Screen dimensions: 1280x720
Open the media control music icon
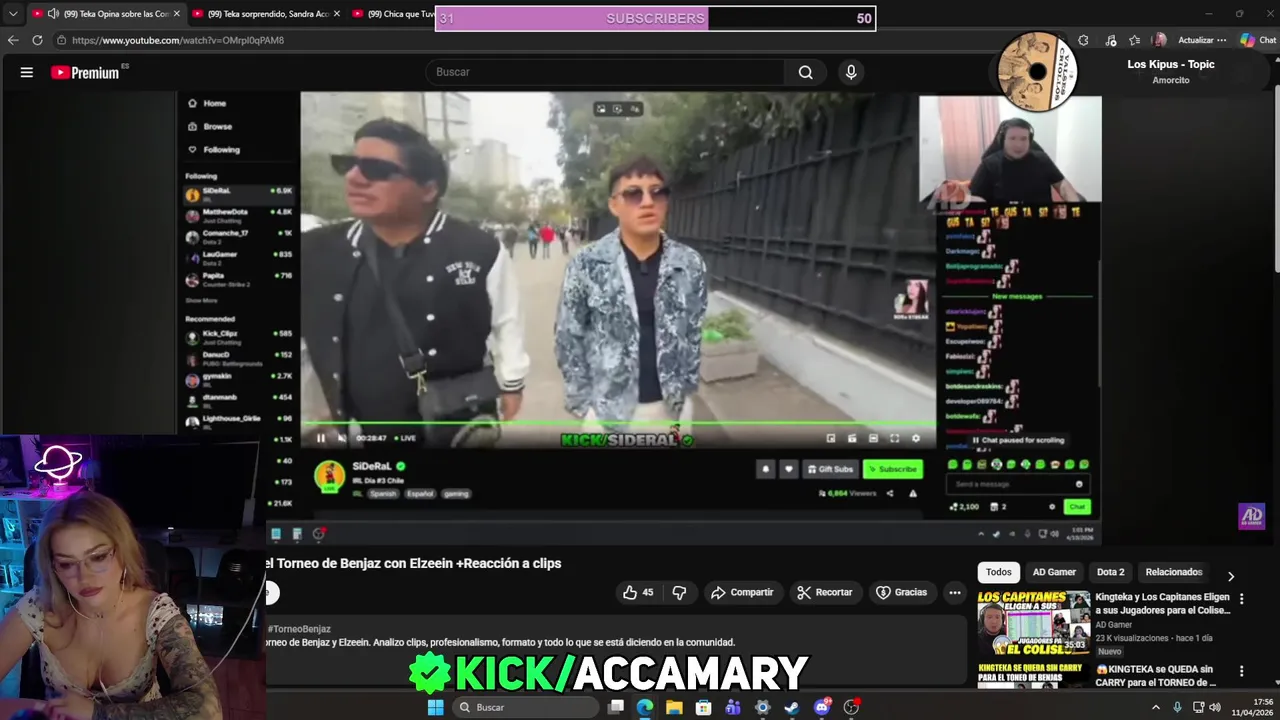(1111, 40)
